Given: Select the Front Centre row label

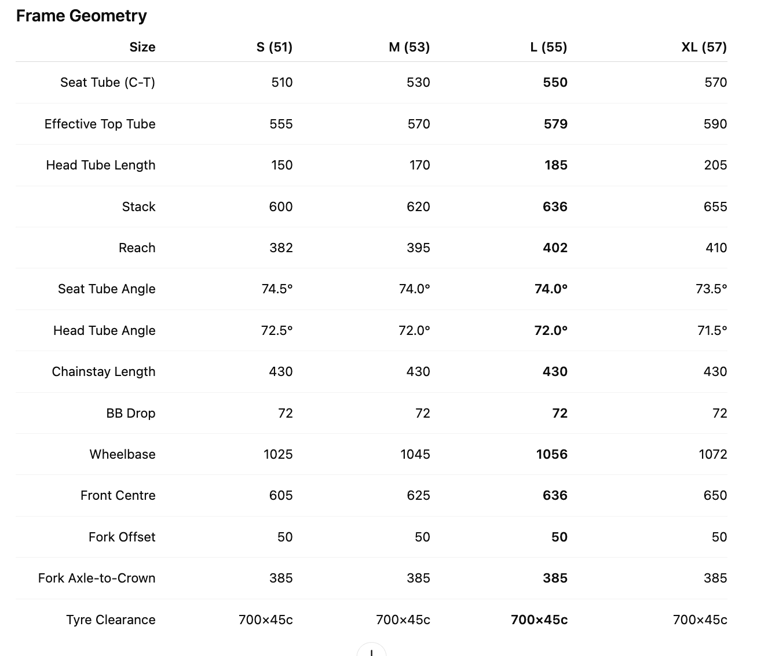Looking at the screenshot, I should point(118,496).
